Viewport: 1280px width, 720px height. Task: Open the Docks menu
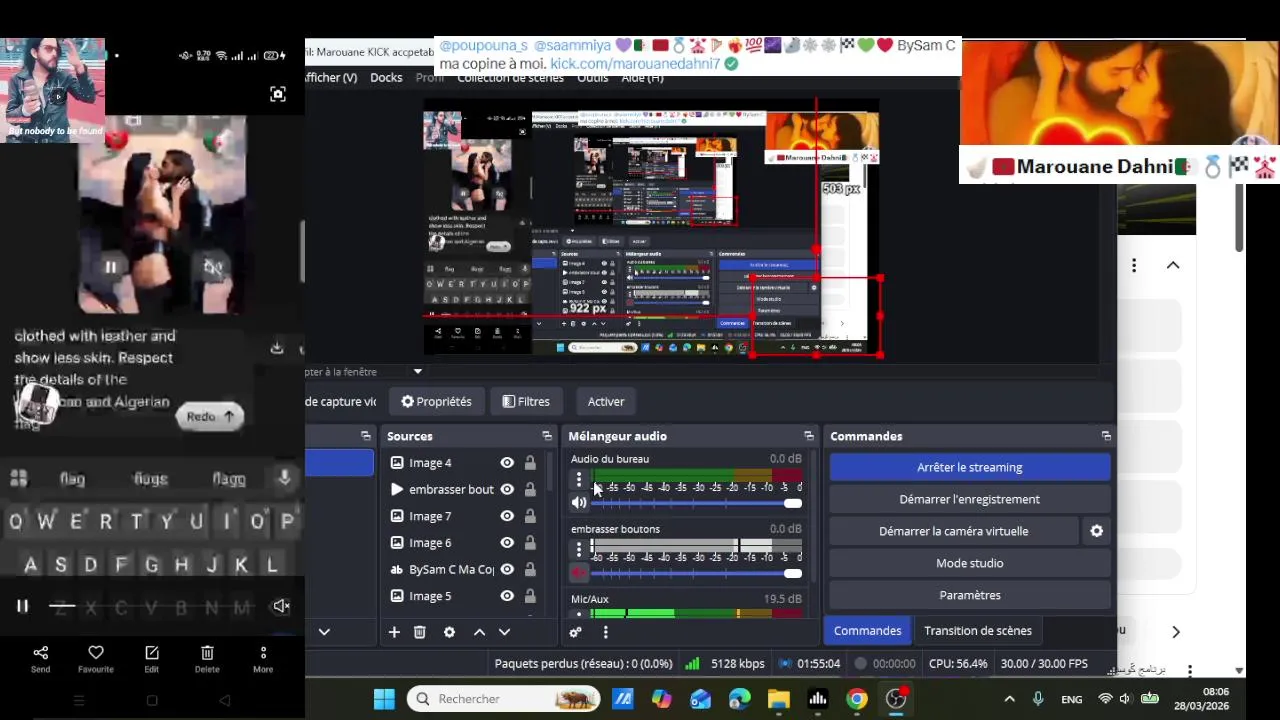(x=386, y=77)
